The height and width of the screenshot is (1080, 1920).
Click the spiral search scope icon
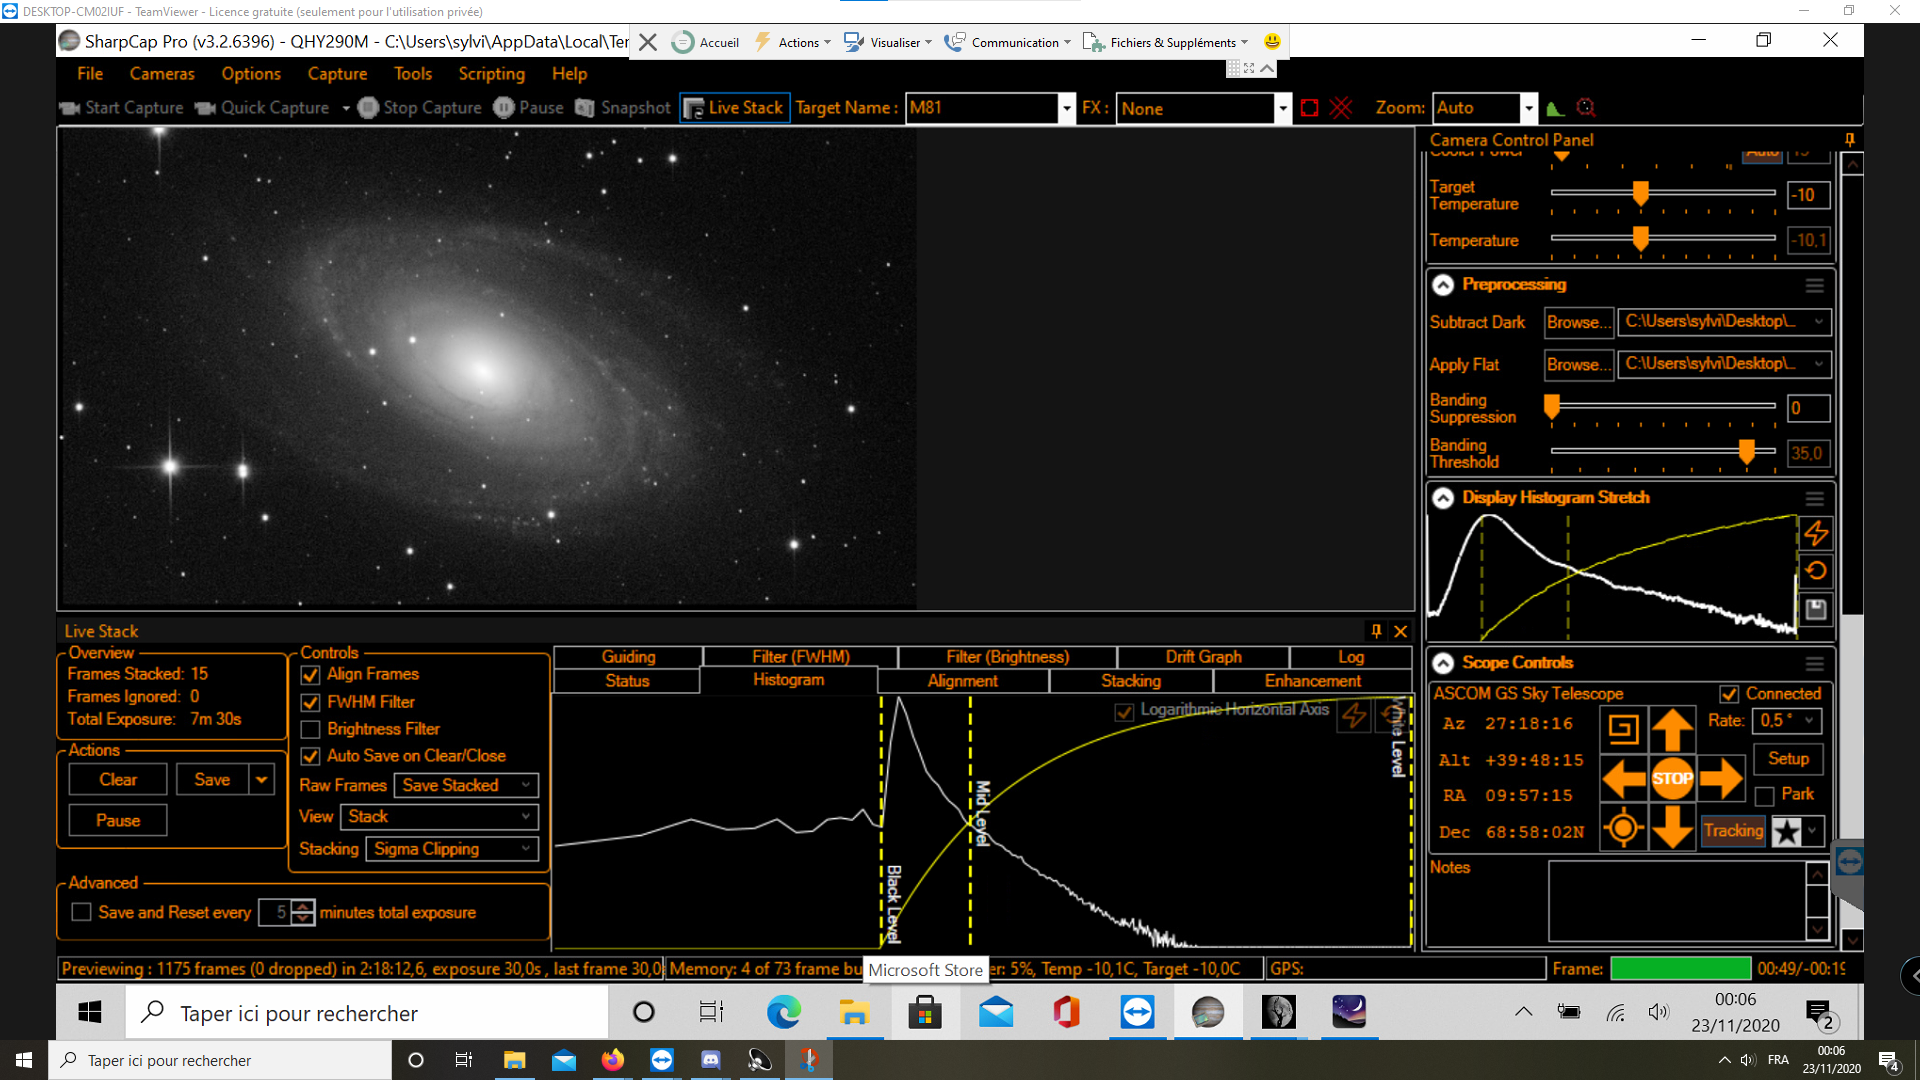[x=1622, y=729]
